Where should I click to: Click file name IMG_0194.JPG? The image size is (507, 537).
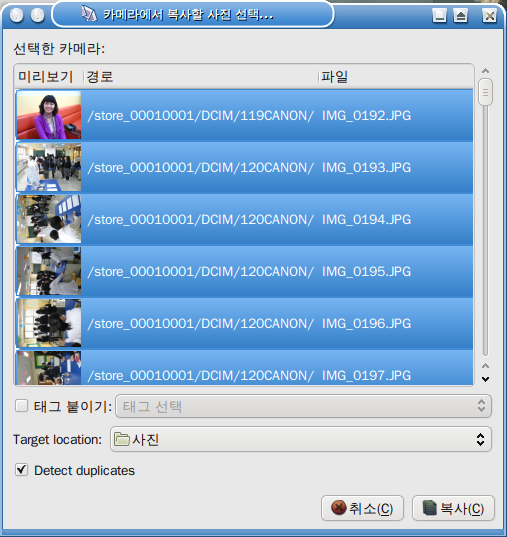(366, 220)
